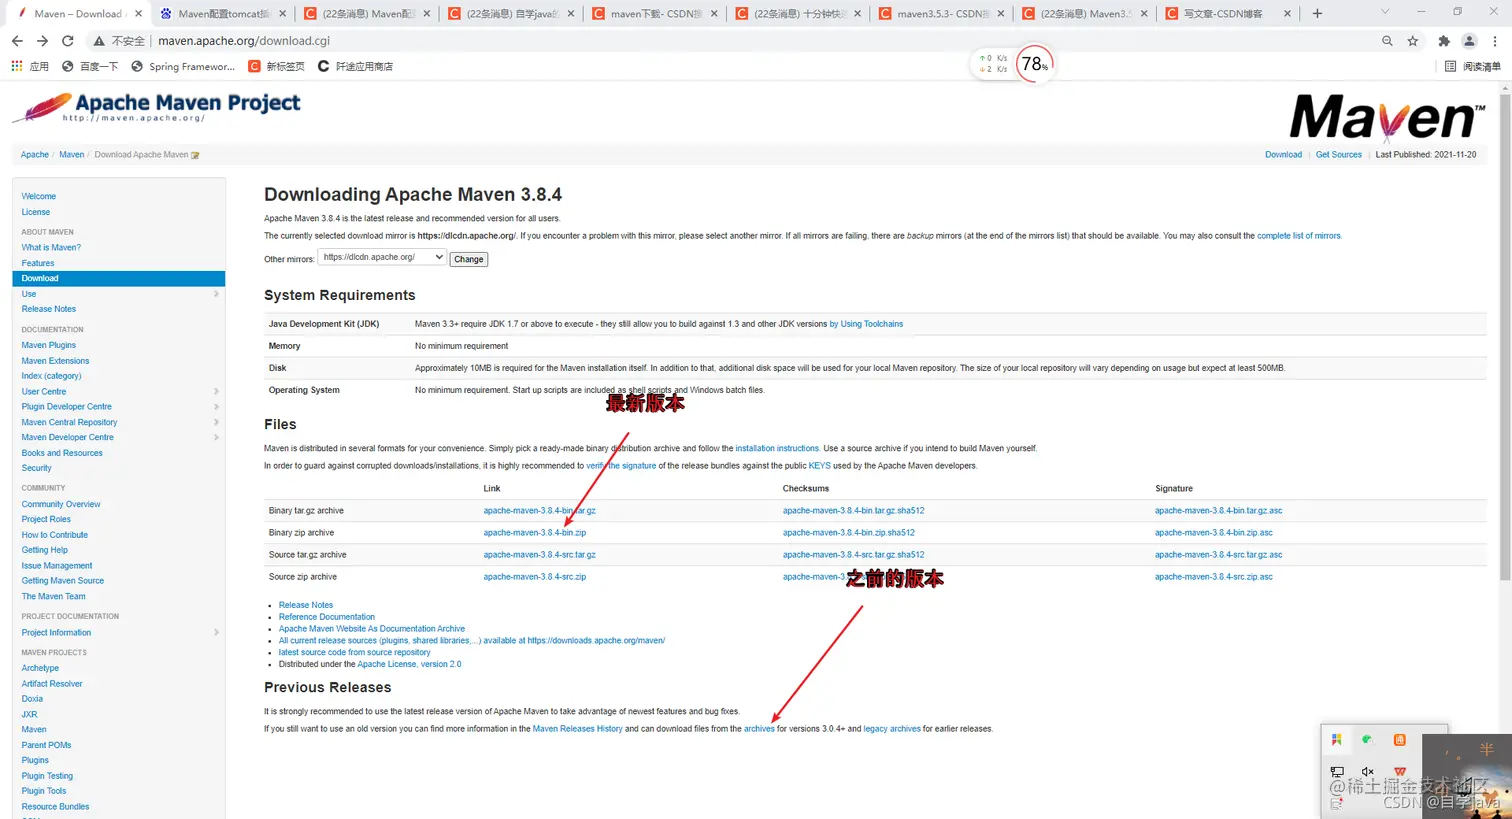This screenshot has width=1512, height=819.
Task: Open the zoom magnifier icon in address bar
Action: (x=1387, y=41)
